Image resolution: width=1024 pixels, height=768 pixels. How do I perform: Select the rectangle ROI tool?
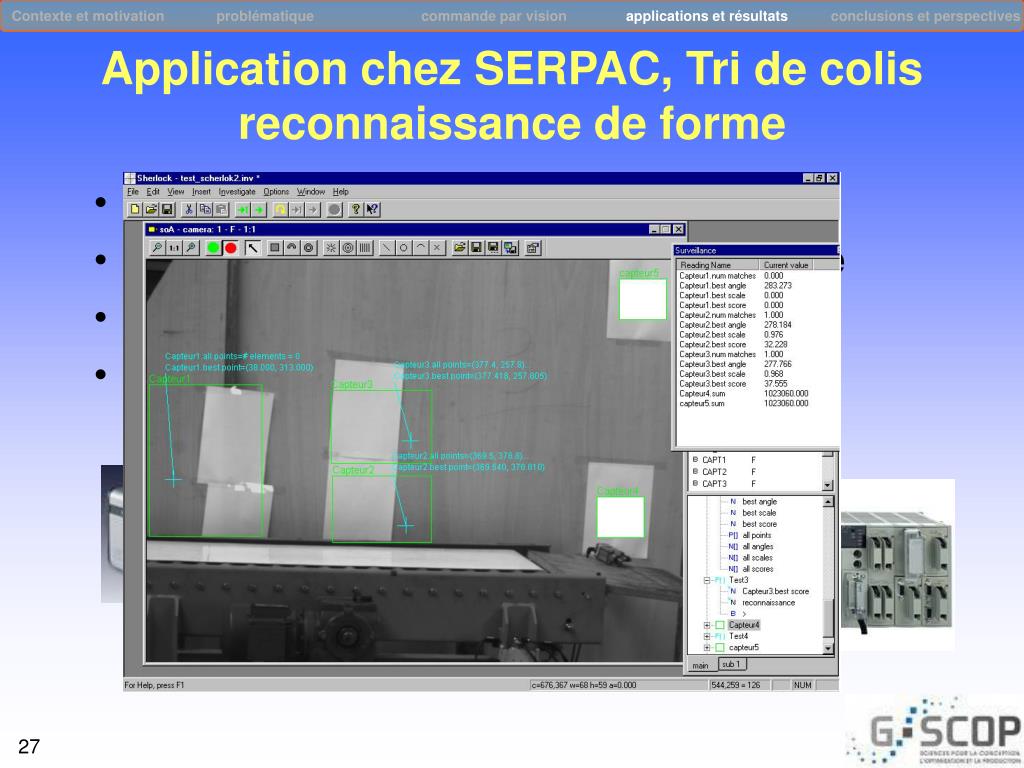pos(275,248)
